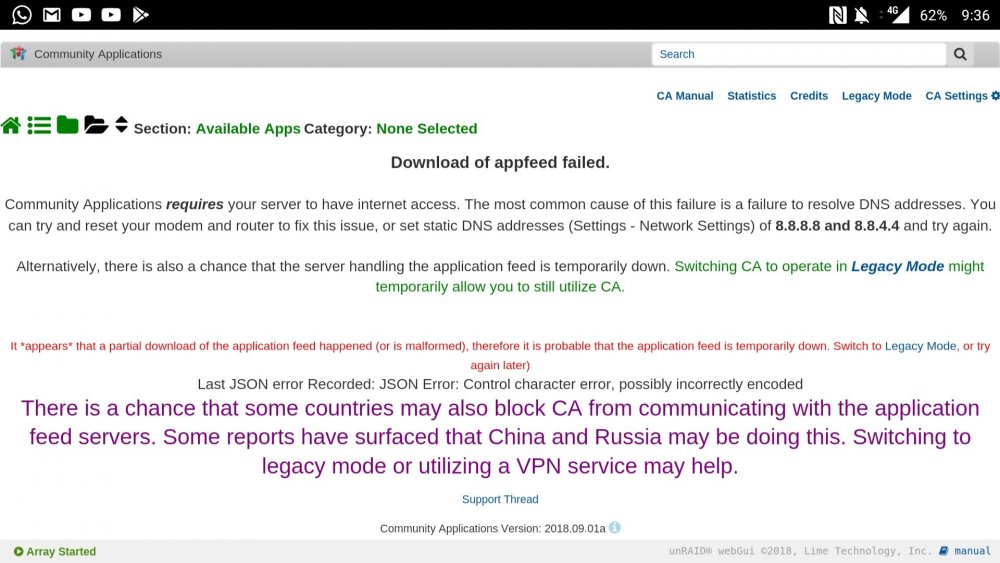This screenshot has height=563, width=1000.
Task: Click the search magnifier button
Action: (x=960, y=54)
